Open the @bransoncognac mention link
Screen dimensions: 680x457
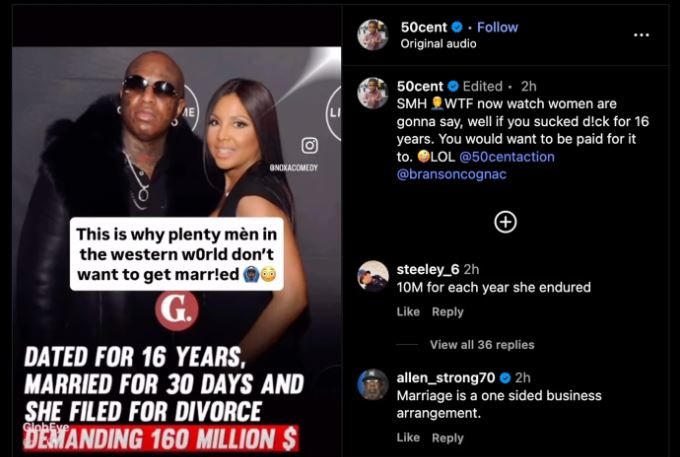[x=451, y=174]
